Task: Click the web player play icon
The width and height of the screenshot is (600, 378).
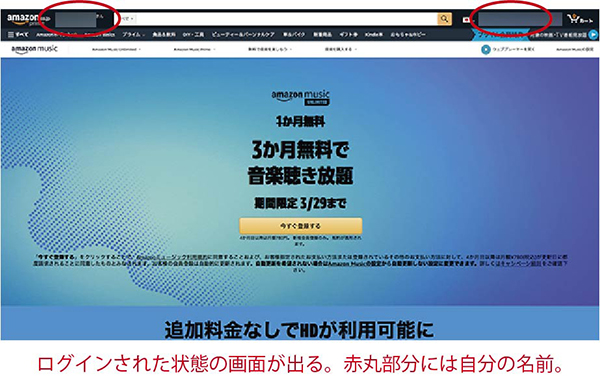Action: pos(486,49)
